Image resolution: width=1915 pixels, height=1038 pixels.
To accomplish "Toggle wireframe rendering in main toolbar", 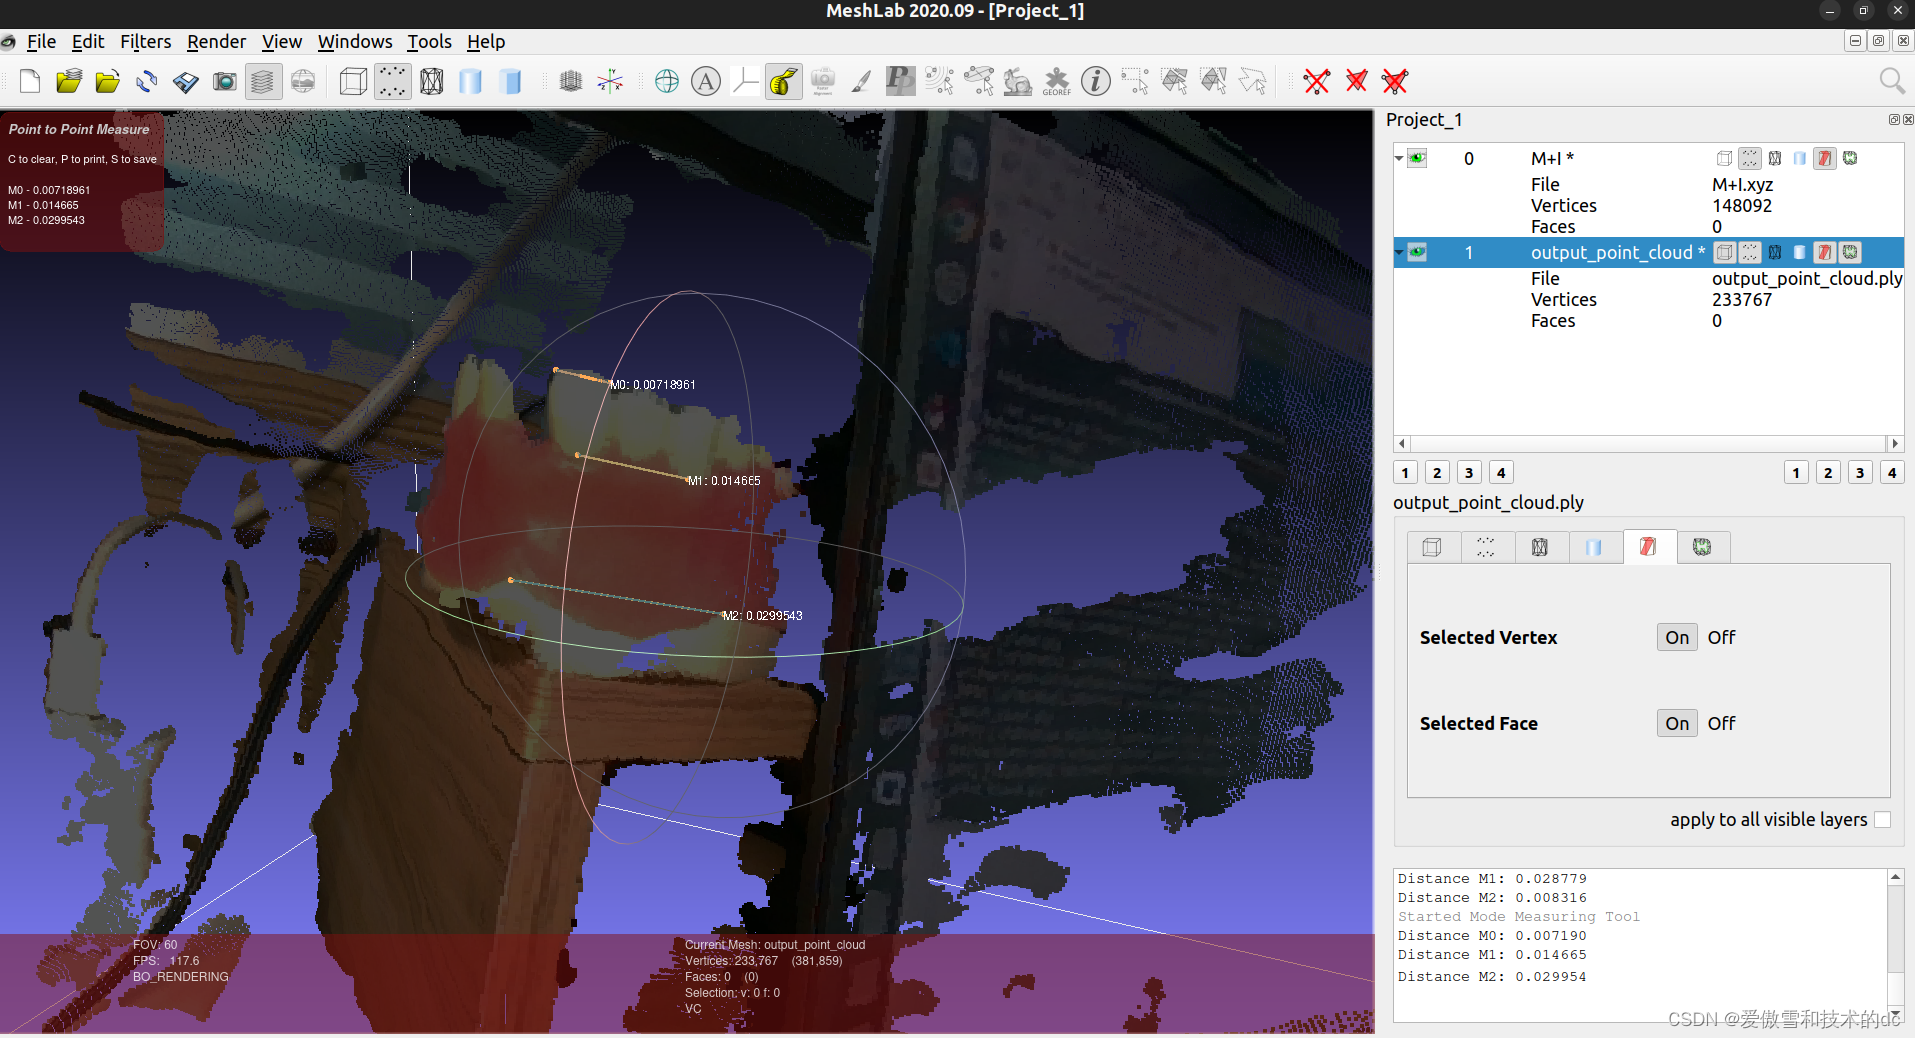I will [432, 81].
